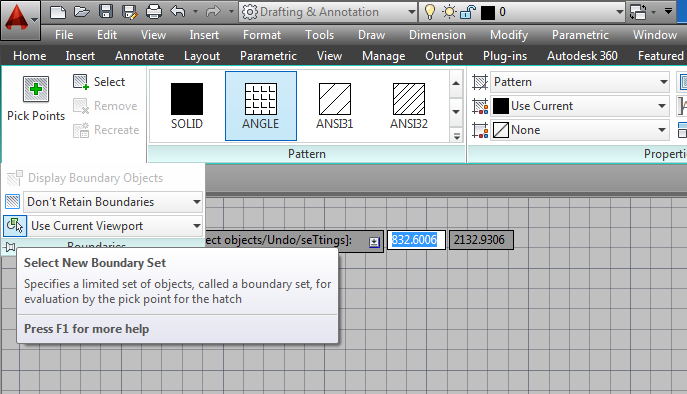Click the Open file folder icon
687x394 pixels.
click(81, 12)
